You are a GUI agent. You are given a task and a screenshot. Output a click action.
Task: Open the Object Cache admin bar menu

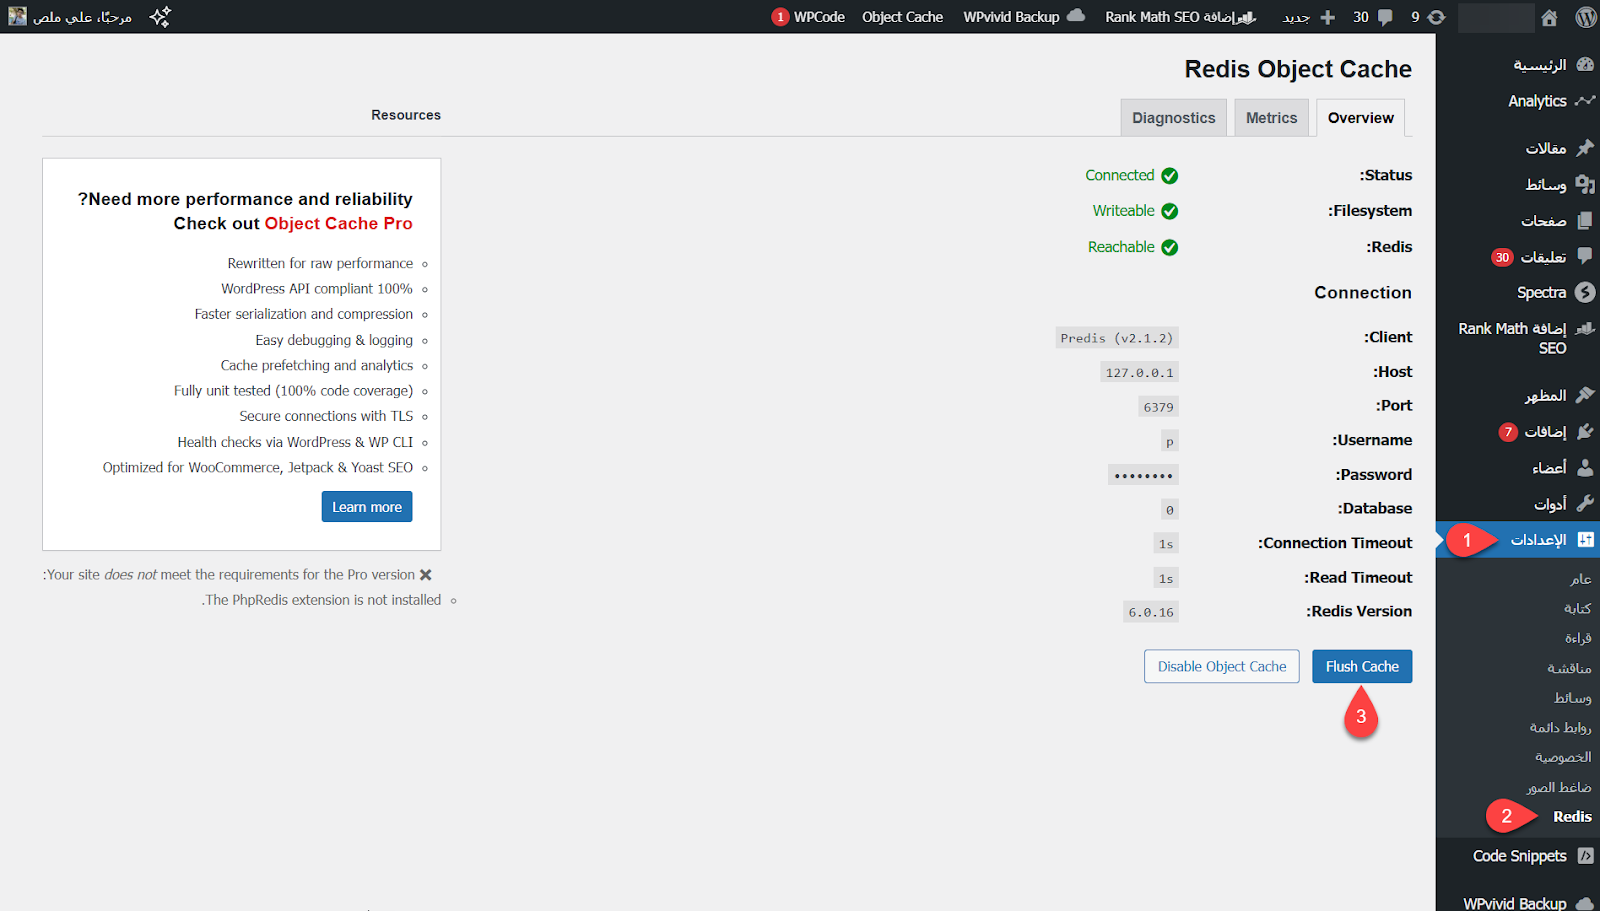[x=902, y=17]
